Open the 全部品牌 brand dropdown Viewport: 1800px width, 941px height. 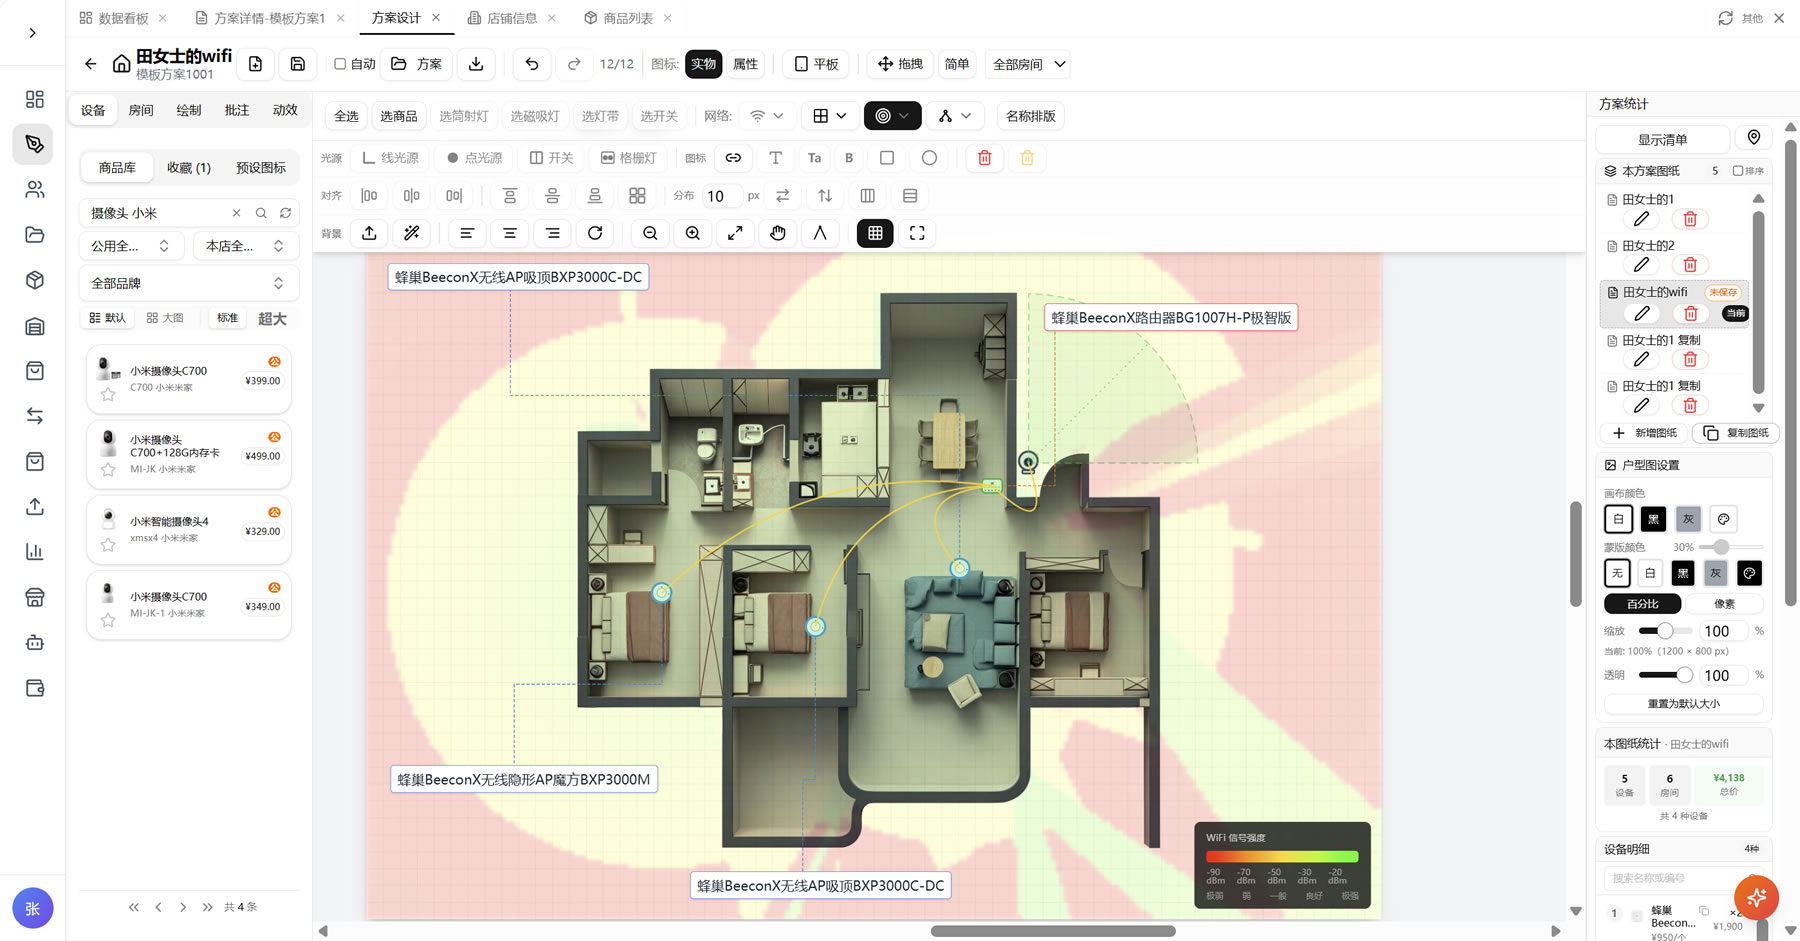point(188,283)
